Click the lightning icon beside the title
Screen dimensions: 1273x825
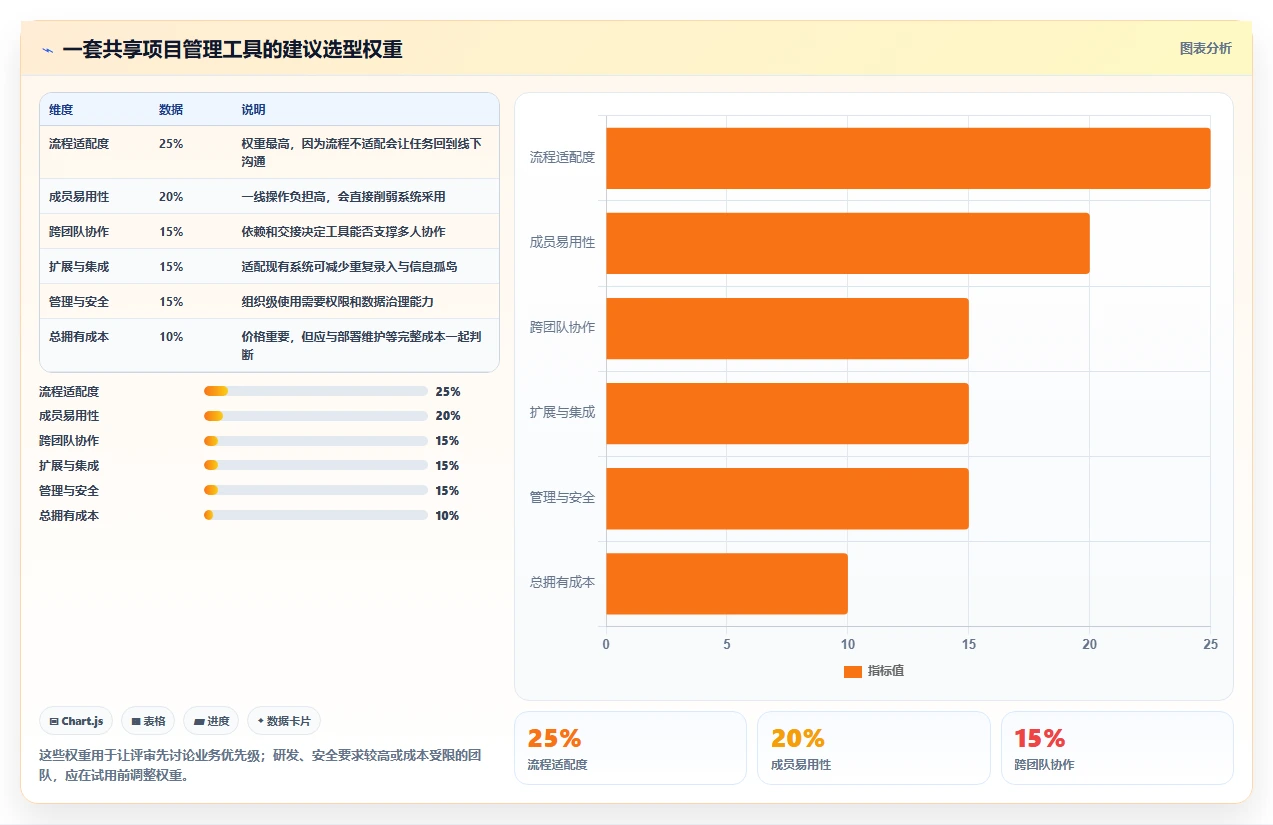(x=47, y=49)
